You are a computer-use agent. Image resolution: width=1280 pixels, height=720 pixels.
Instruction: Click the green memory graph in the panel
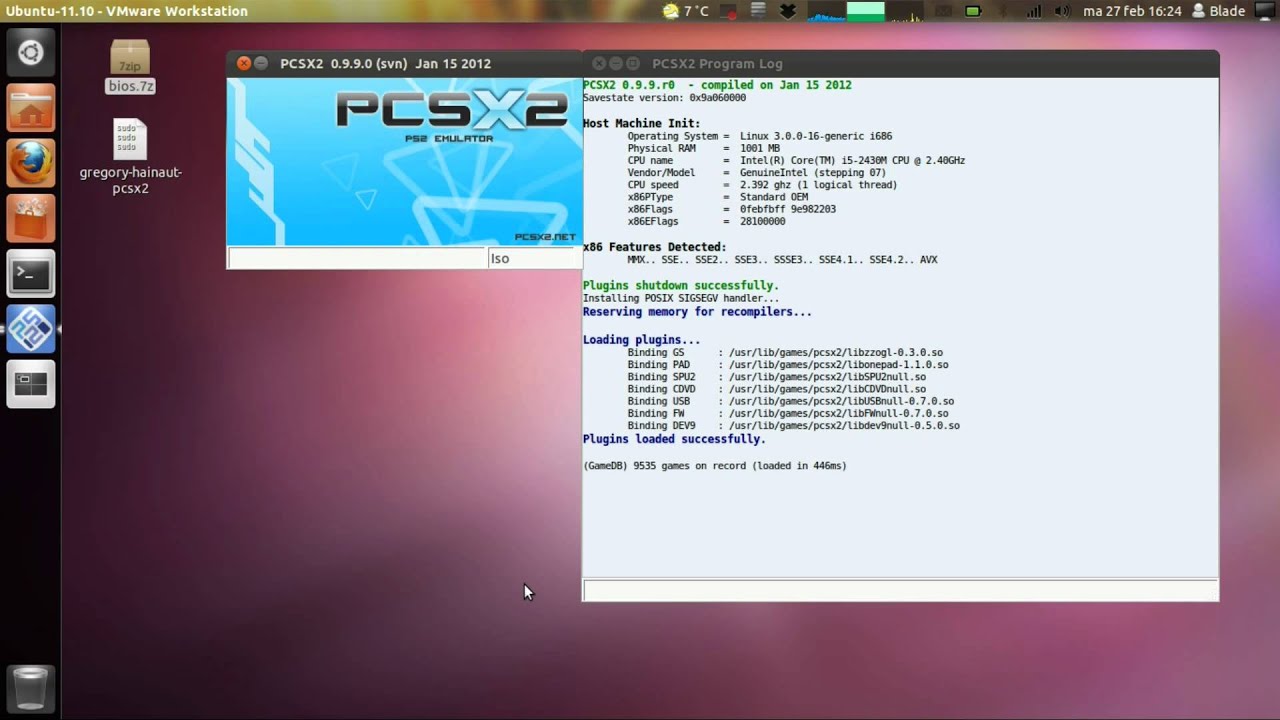(866, 11)
